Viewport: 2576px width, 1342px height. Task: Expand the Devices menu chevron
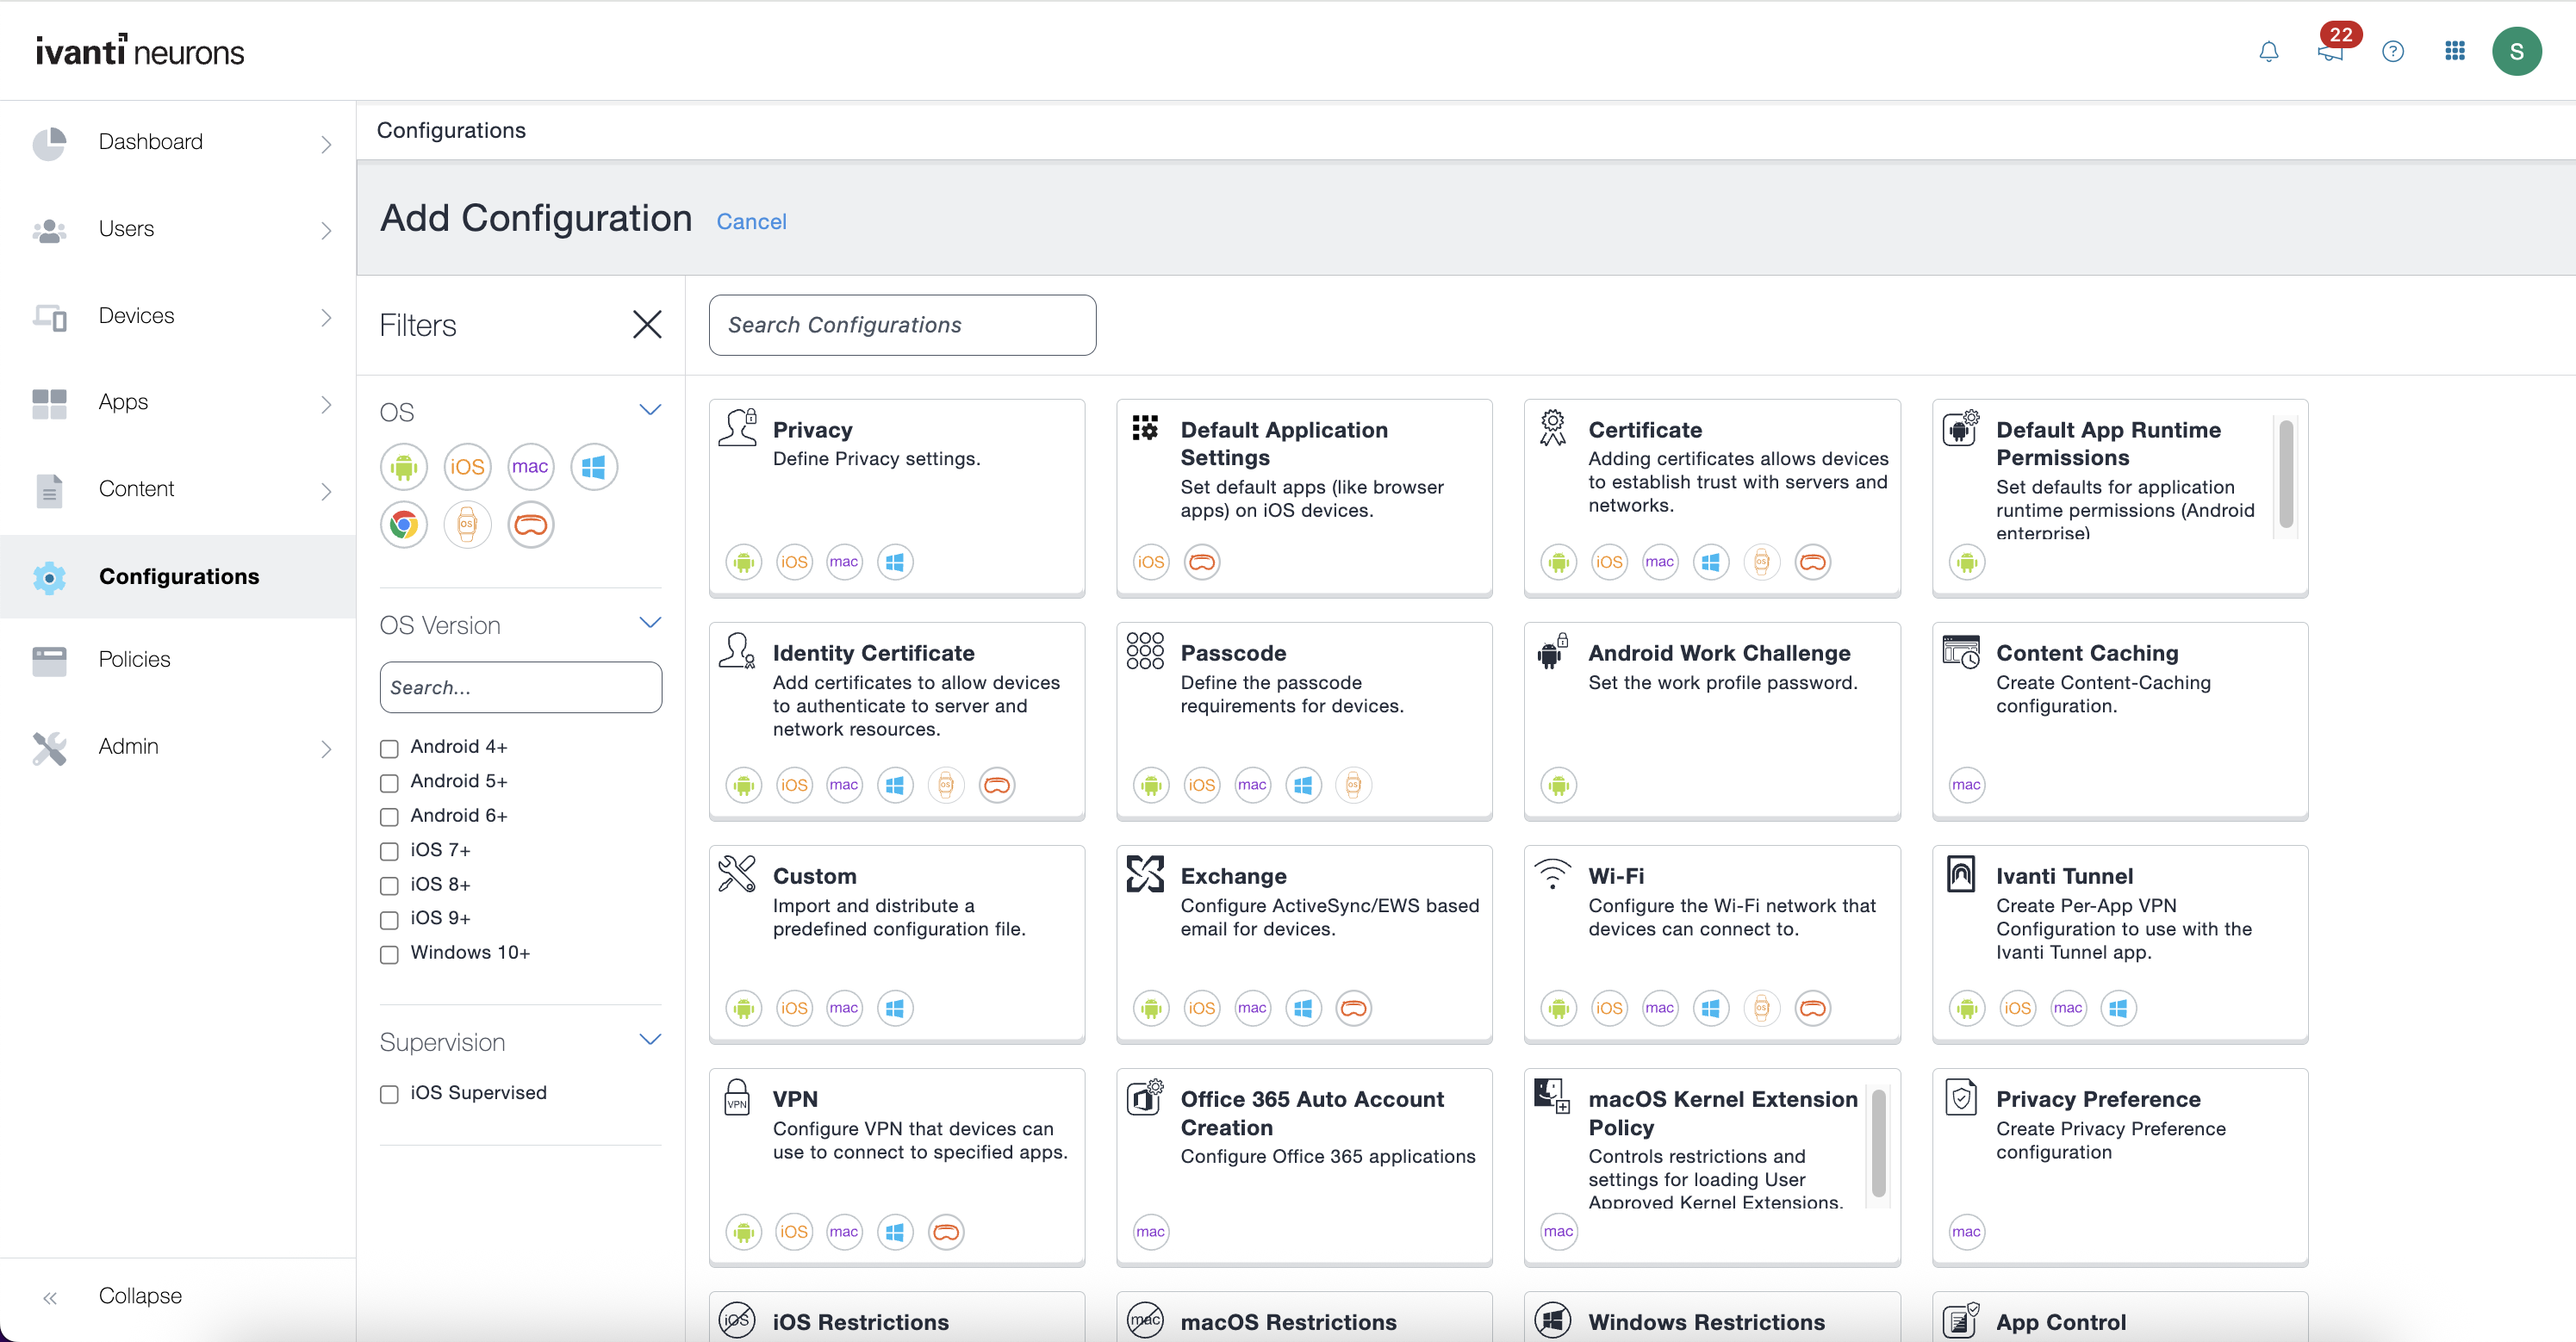pos(326,318)
